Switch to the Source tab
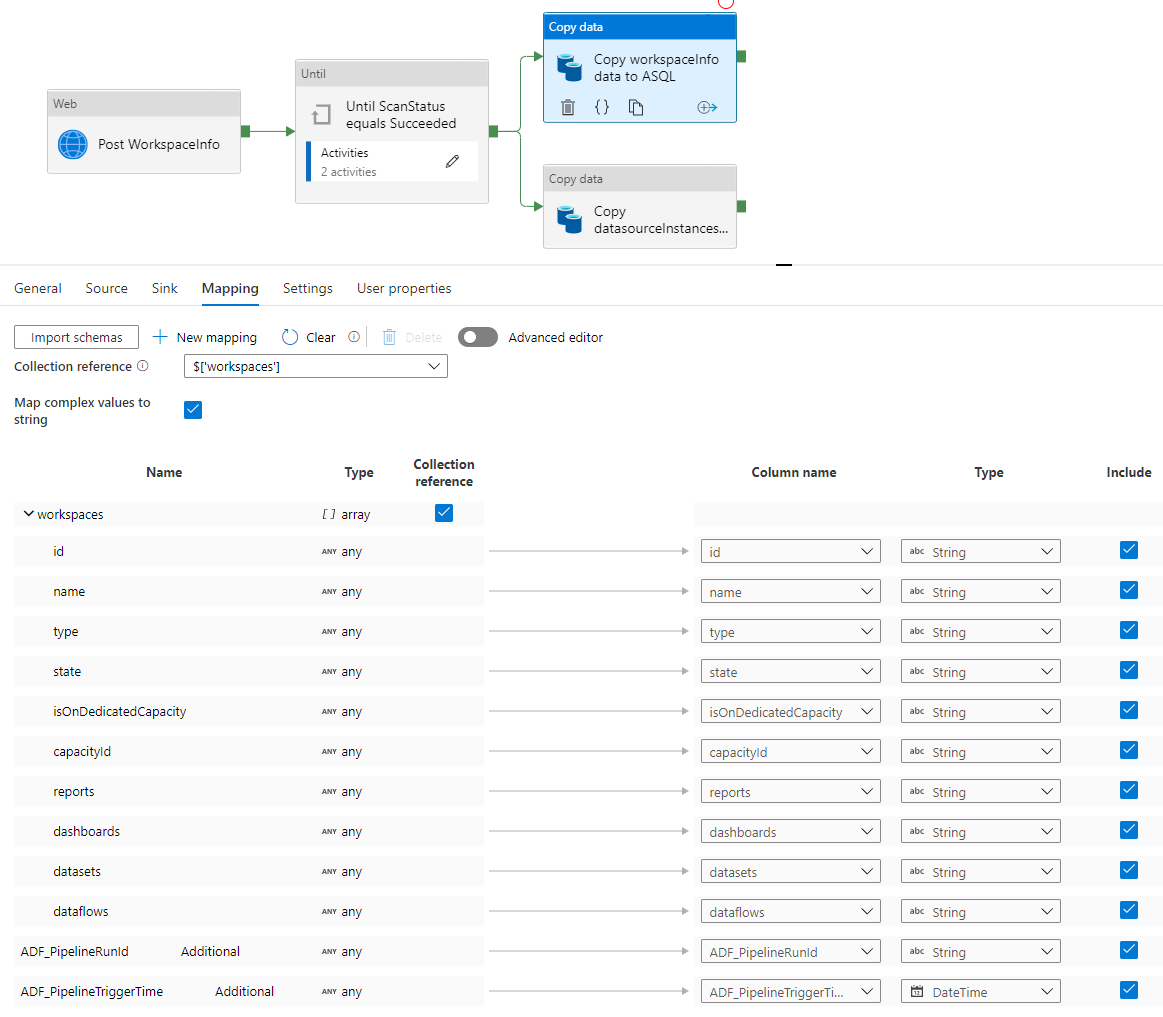Viewport: 1163px width, 1017px height. (x=106, y=288)
